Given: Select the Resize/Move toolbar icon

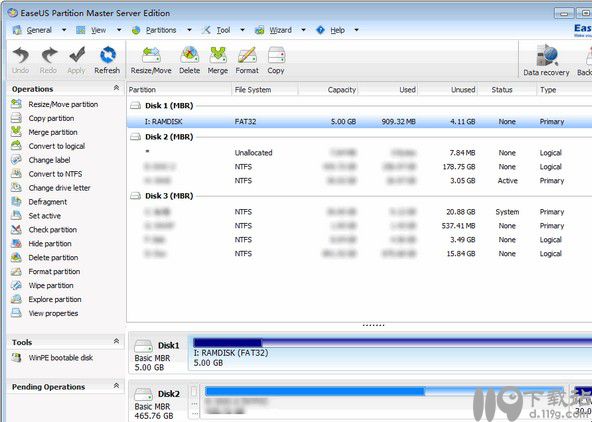Looking at the screenshot, I should pyautogui.click(x=151, y=60).
